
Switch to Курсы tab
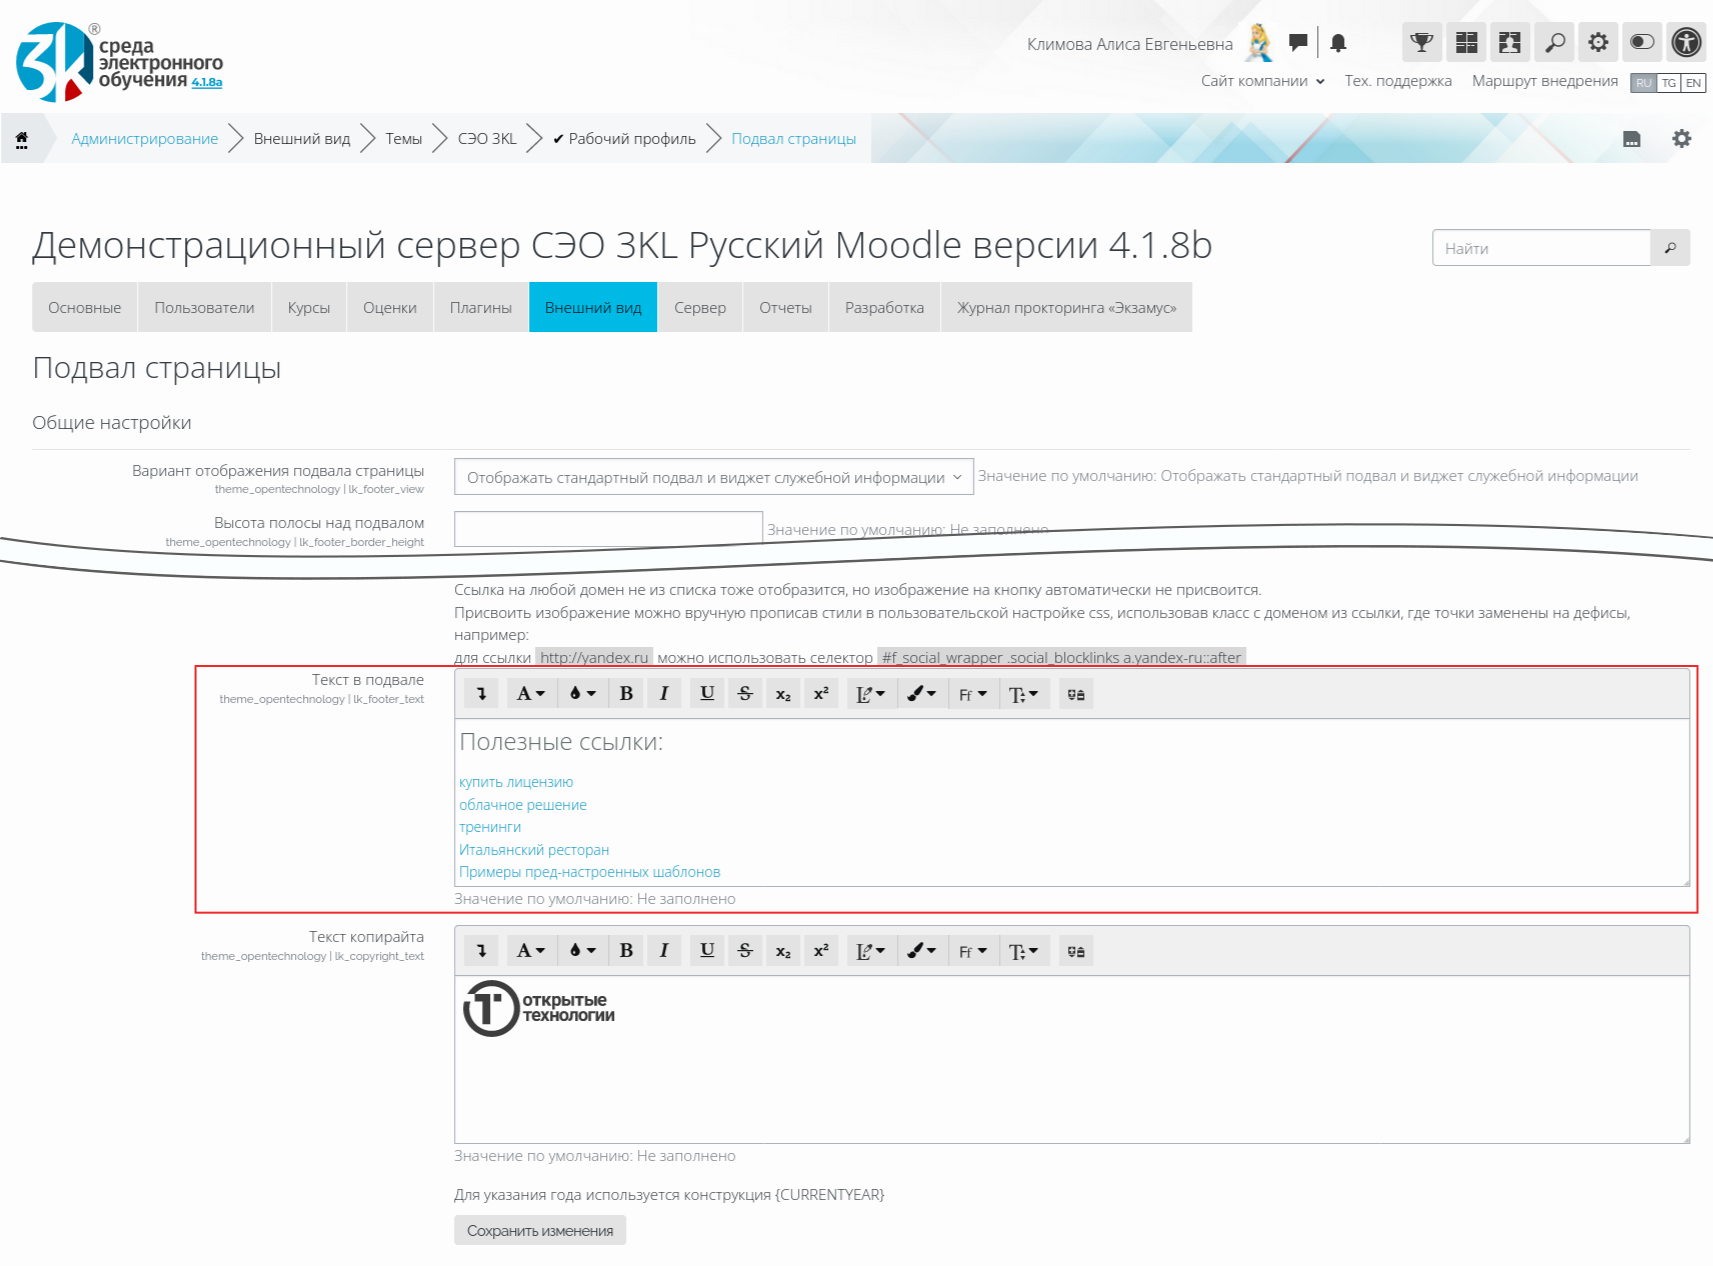309,307
